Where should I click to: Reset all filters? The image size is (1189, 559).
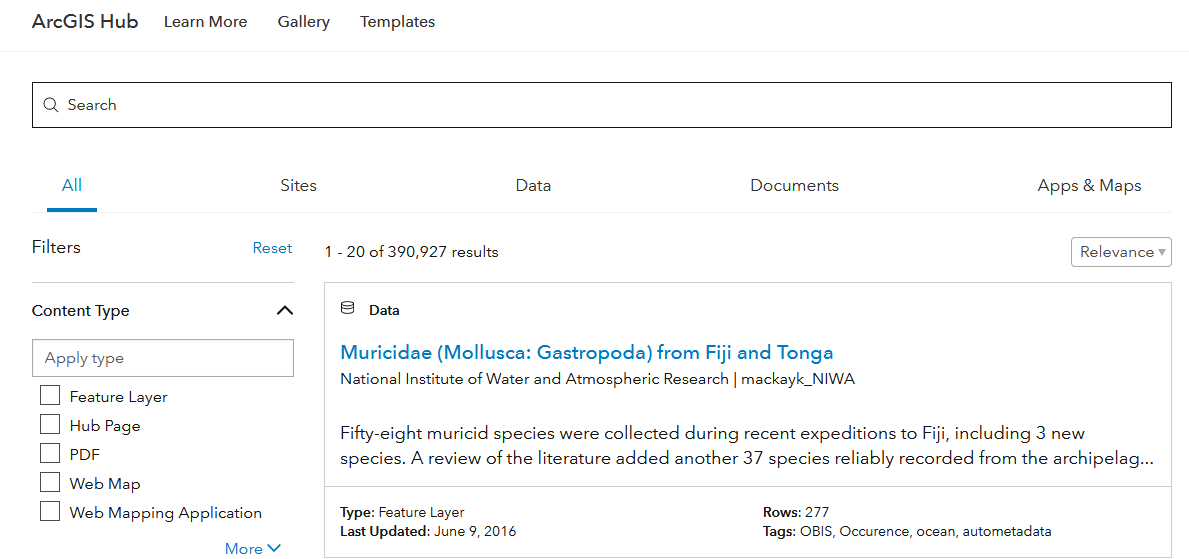[x=272, y=248]
